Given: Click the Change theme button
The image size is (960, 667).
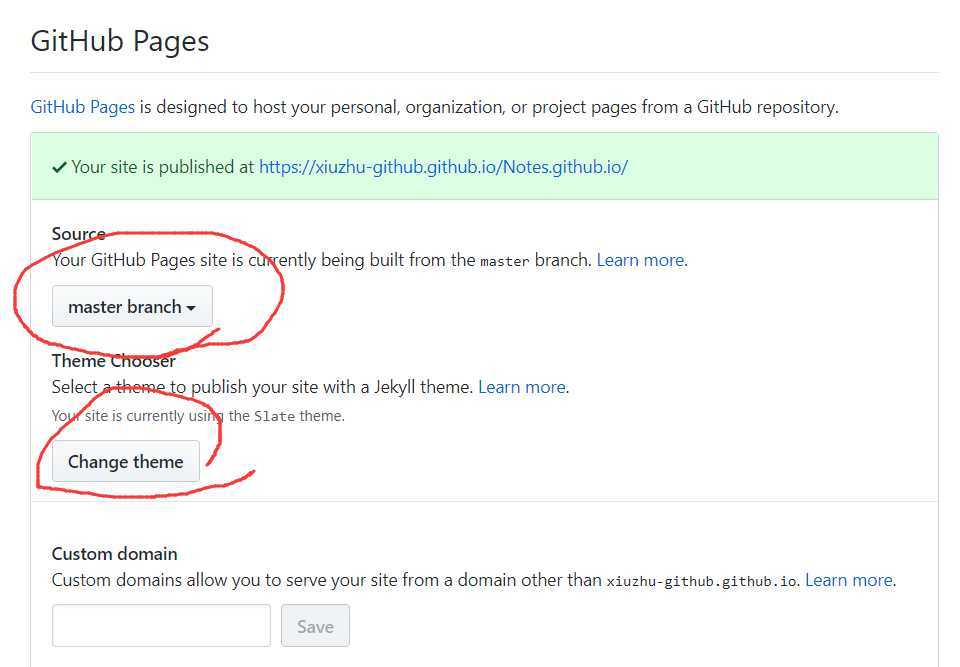Looking at the screenshot, I should click(x=126, y=461).
